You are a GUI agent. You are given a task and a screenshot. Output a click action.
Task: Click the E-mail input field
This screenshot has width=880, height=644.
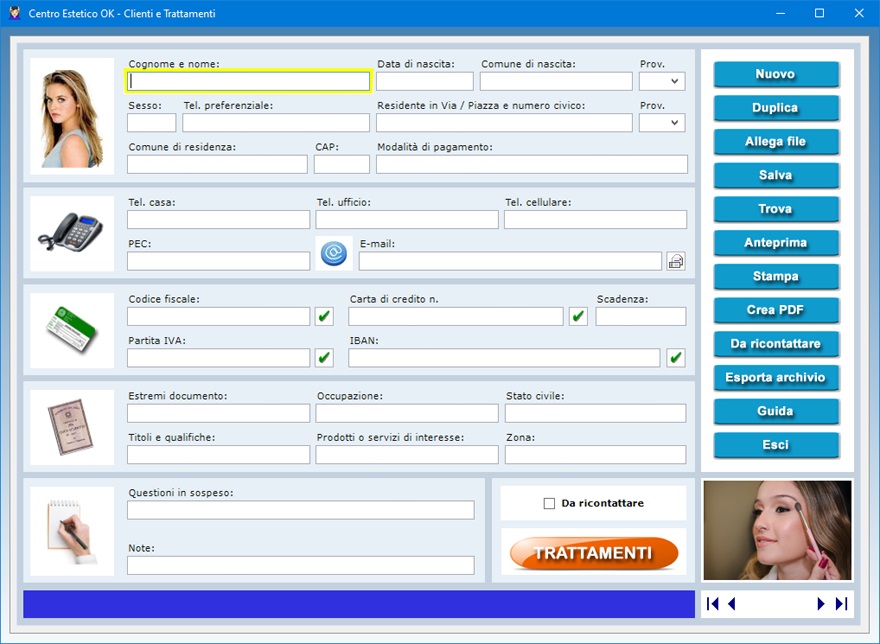point(510,261)
